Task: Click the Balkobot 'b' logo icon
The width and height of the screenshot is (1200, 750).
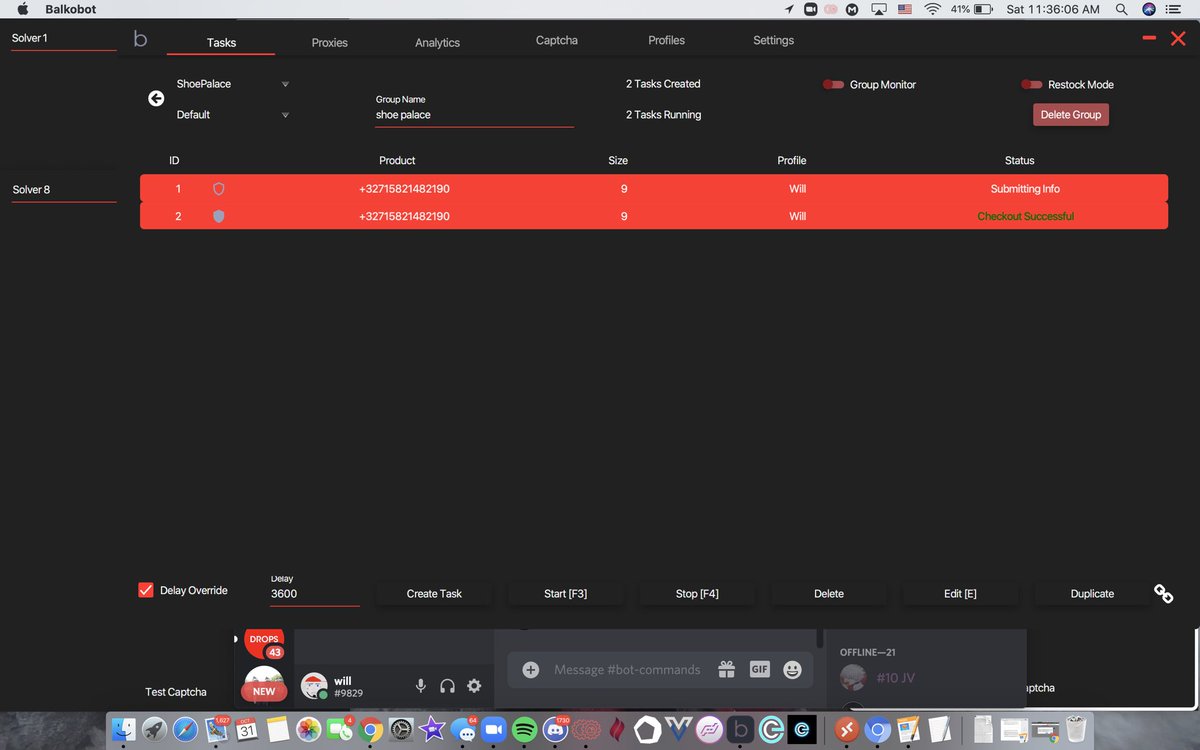Action: 140,40
